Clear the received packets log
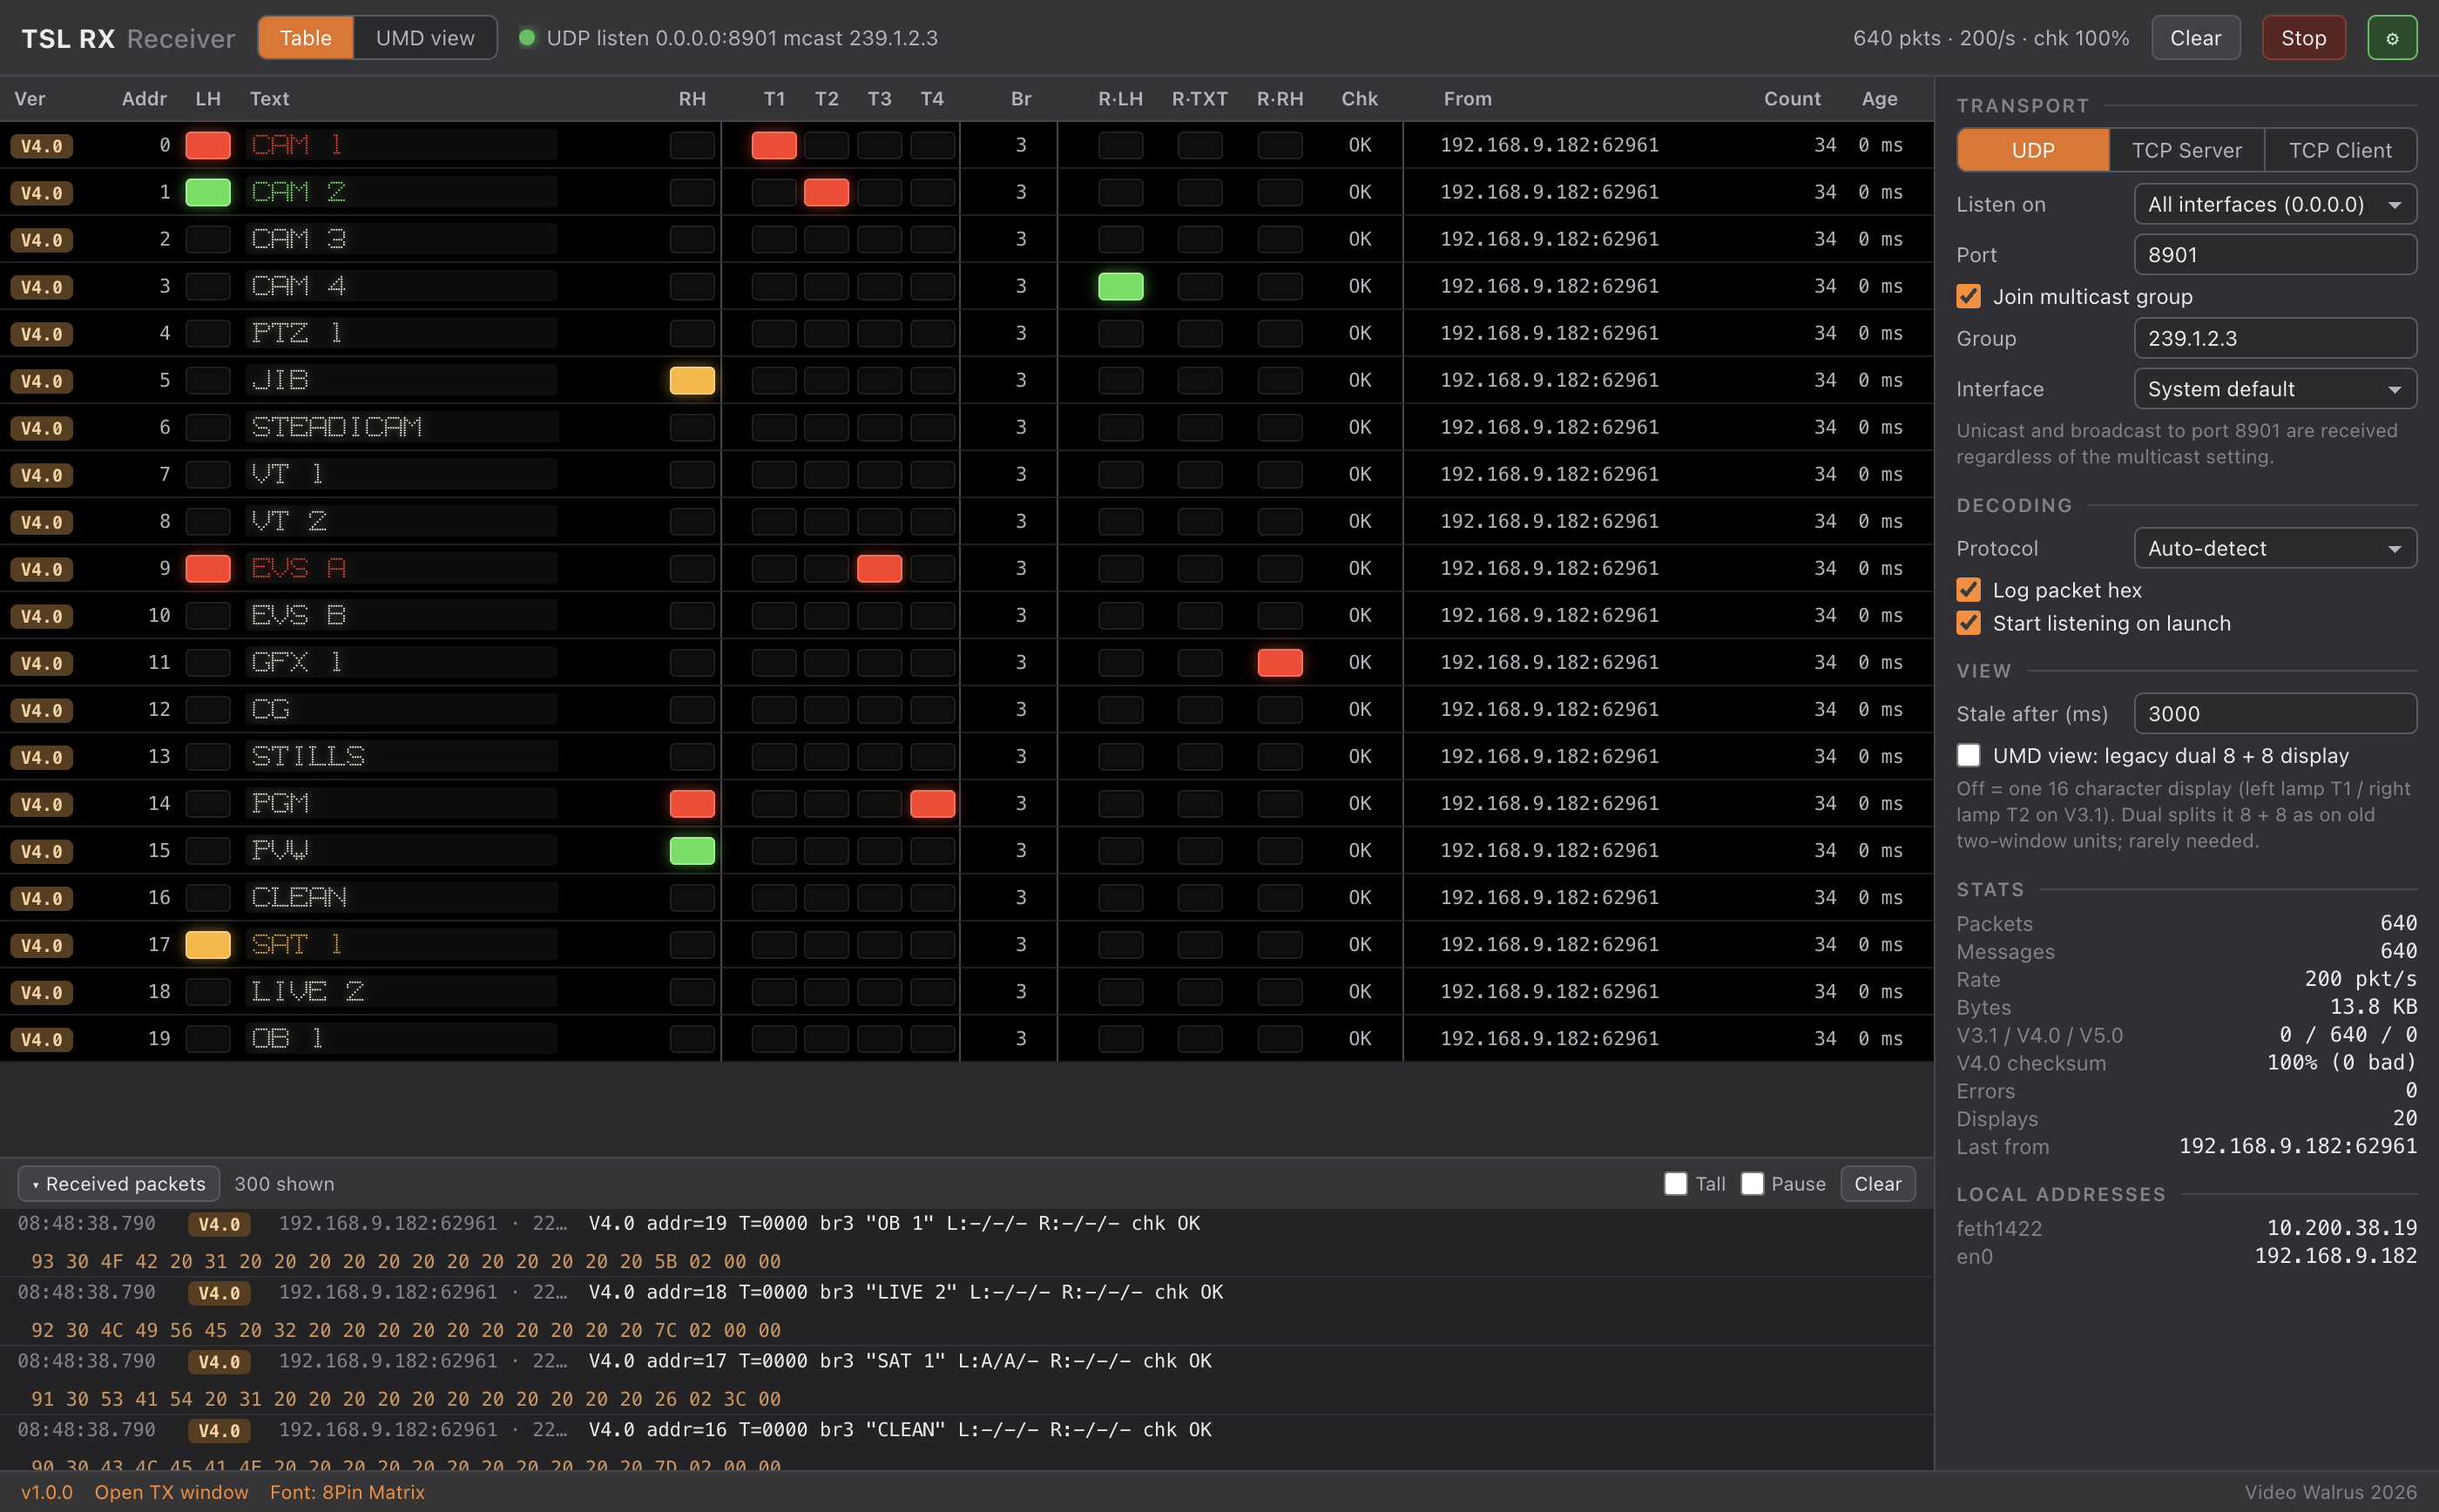Image resolution: width=2439 pixels, height=1512 pixels. tap(1877, 1184)
